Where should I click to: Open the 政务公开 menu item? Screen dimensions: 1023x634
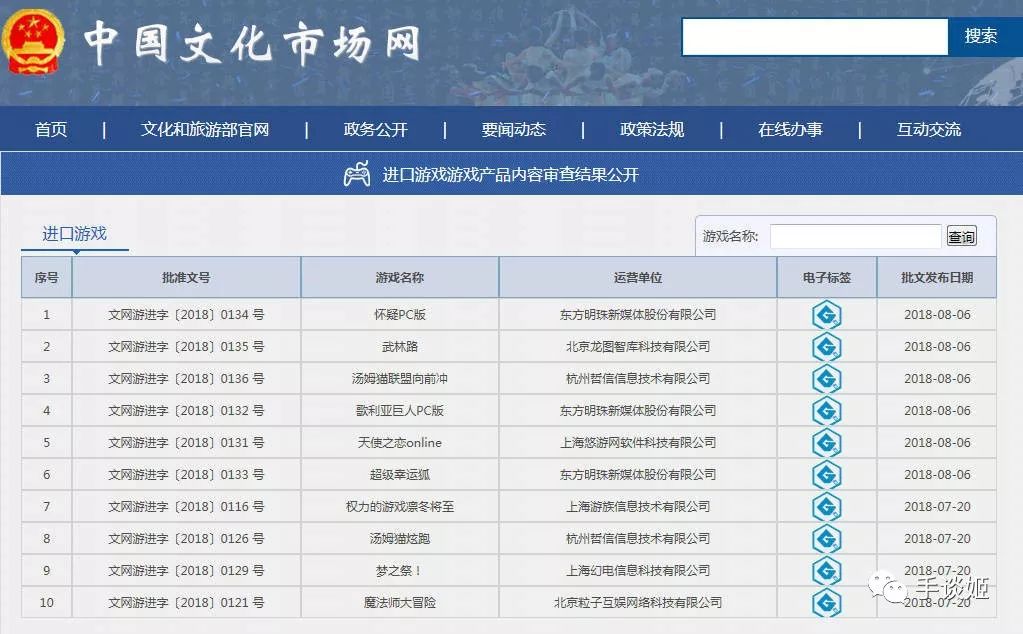coord(374,128)
